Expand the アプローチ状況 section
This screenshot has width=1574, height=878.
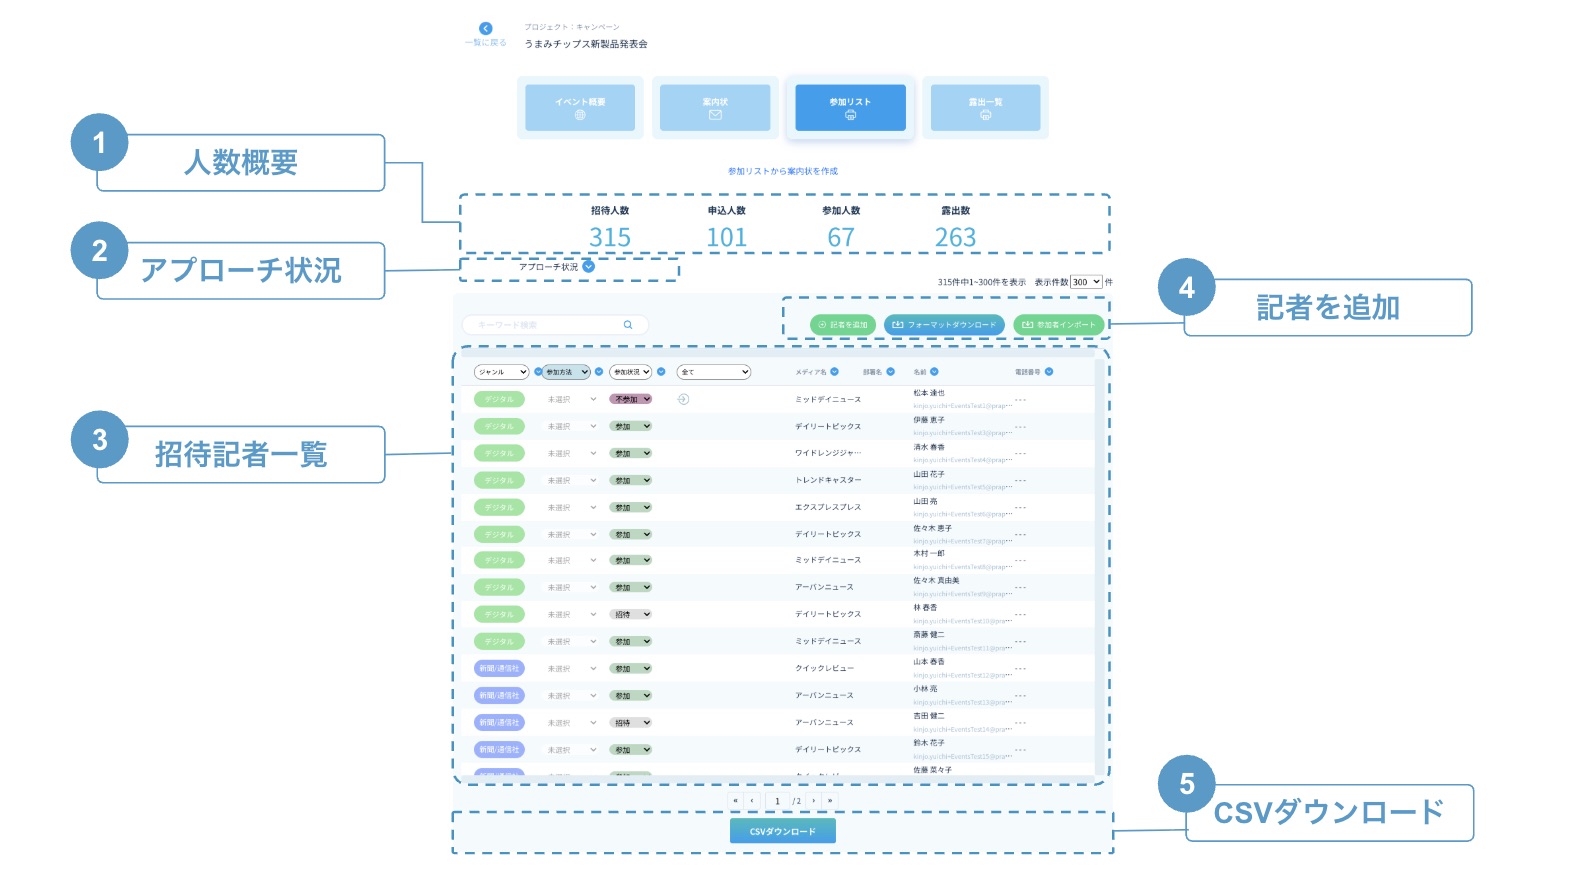589,267
